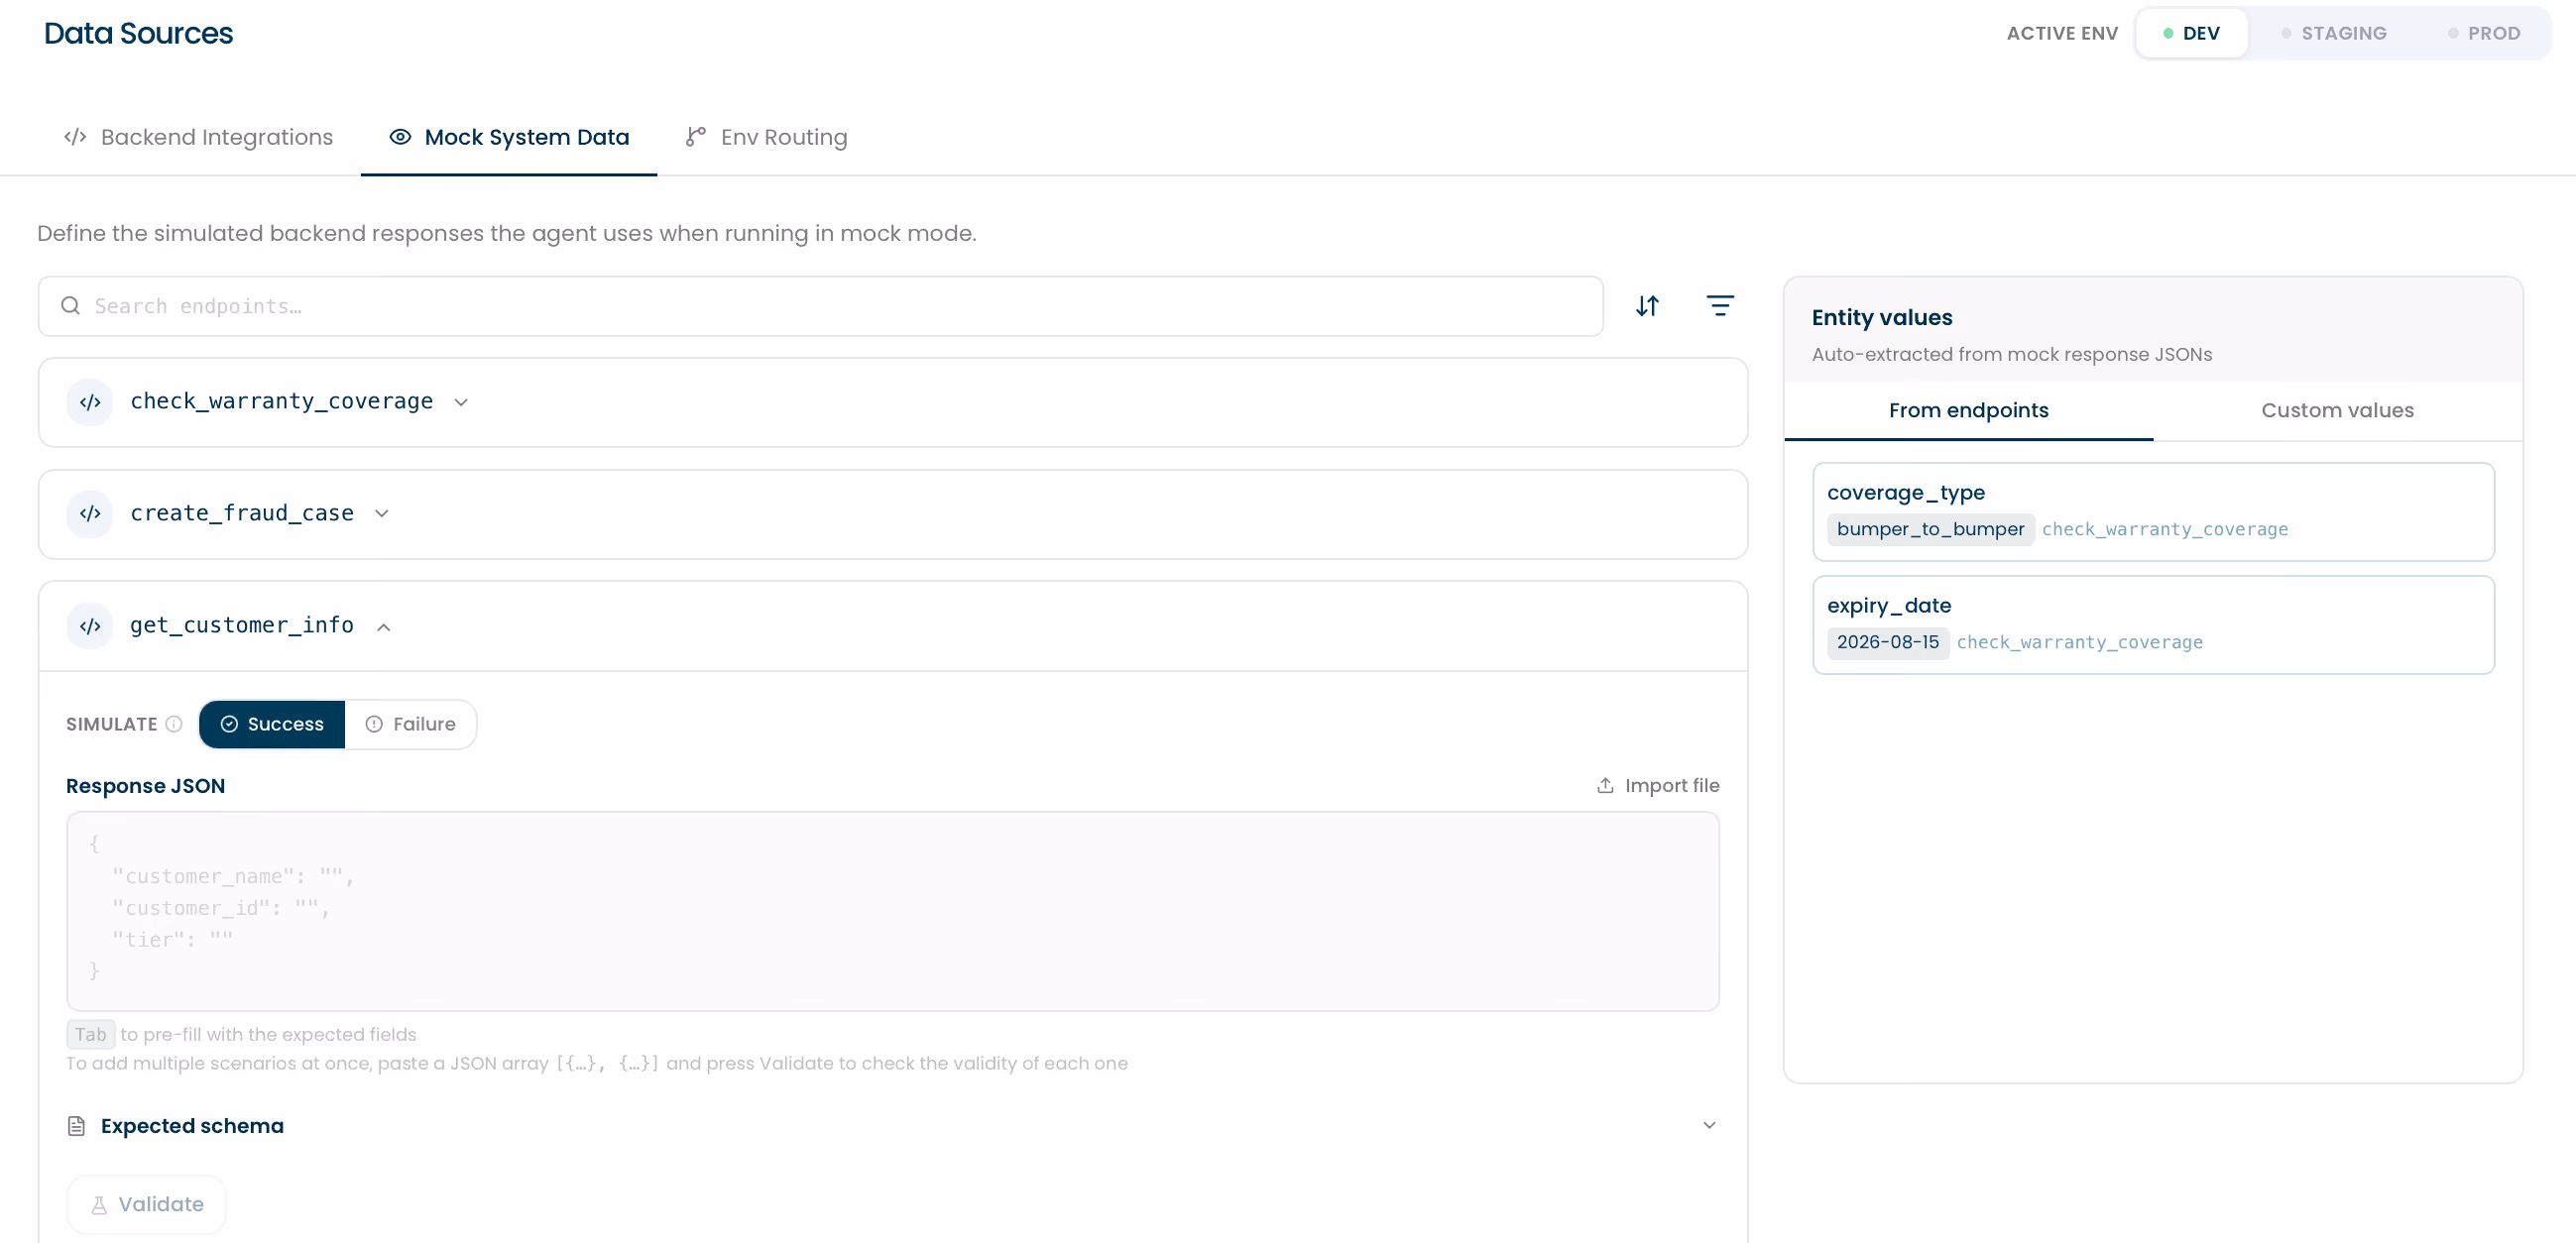2576x1243 pixels.
Task: Click Import file link
Action: point(1658,786)
